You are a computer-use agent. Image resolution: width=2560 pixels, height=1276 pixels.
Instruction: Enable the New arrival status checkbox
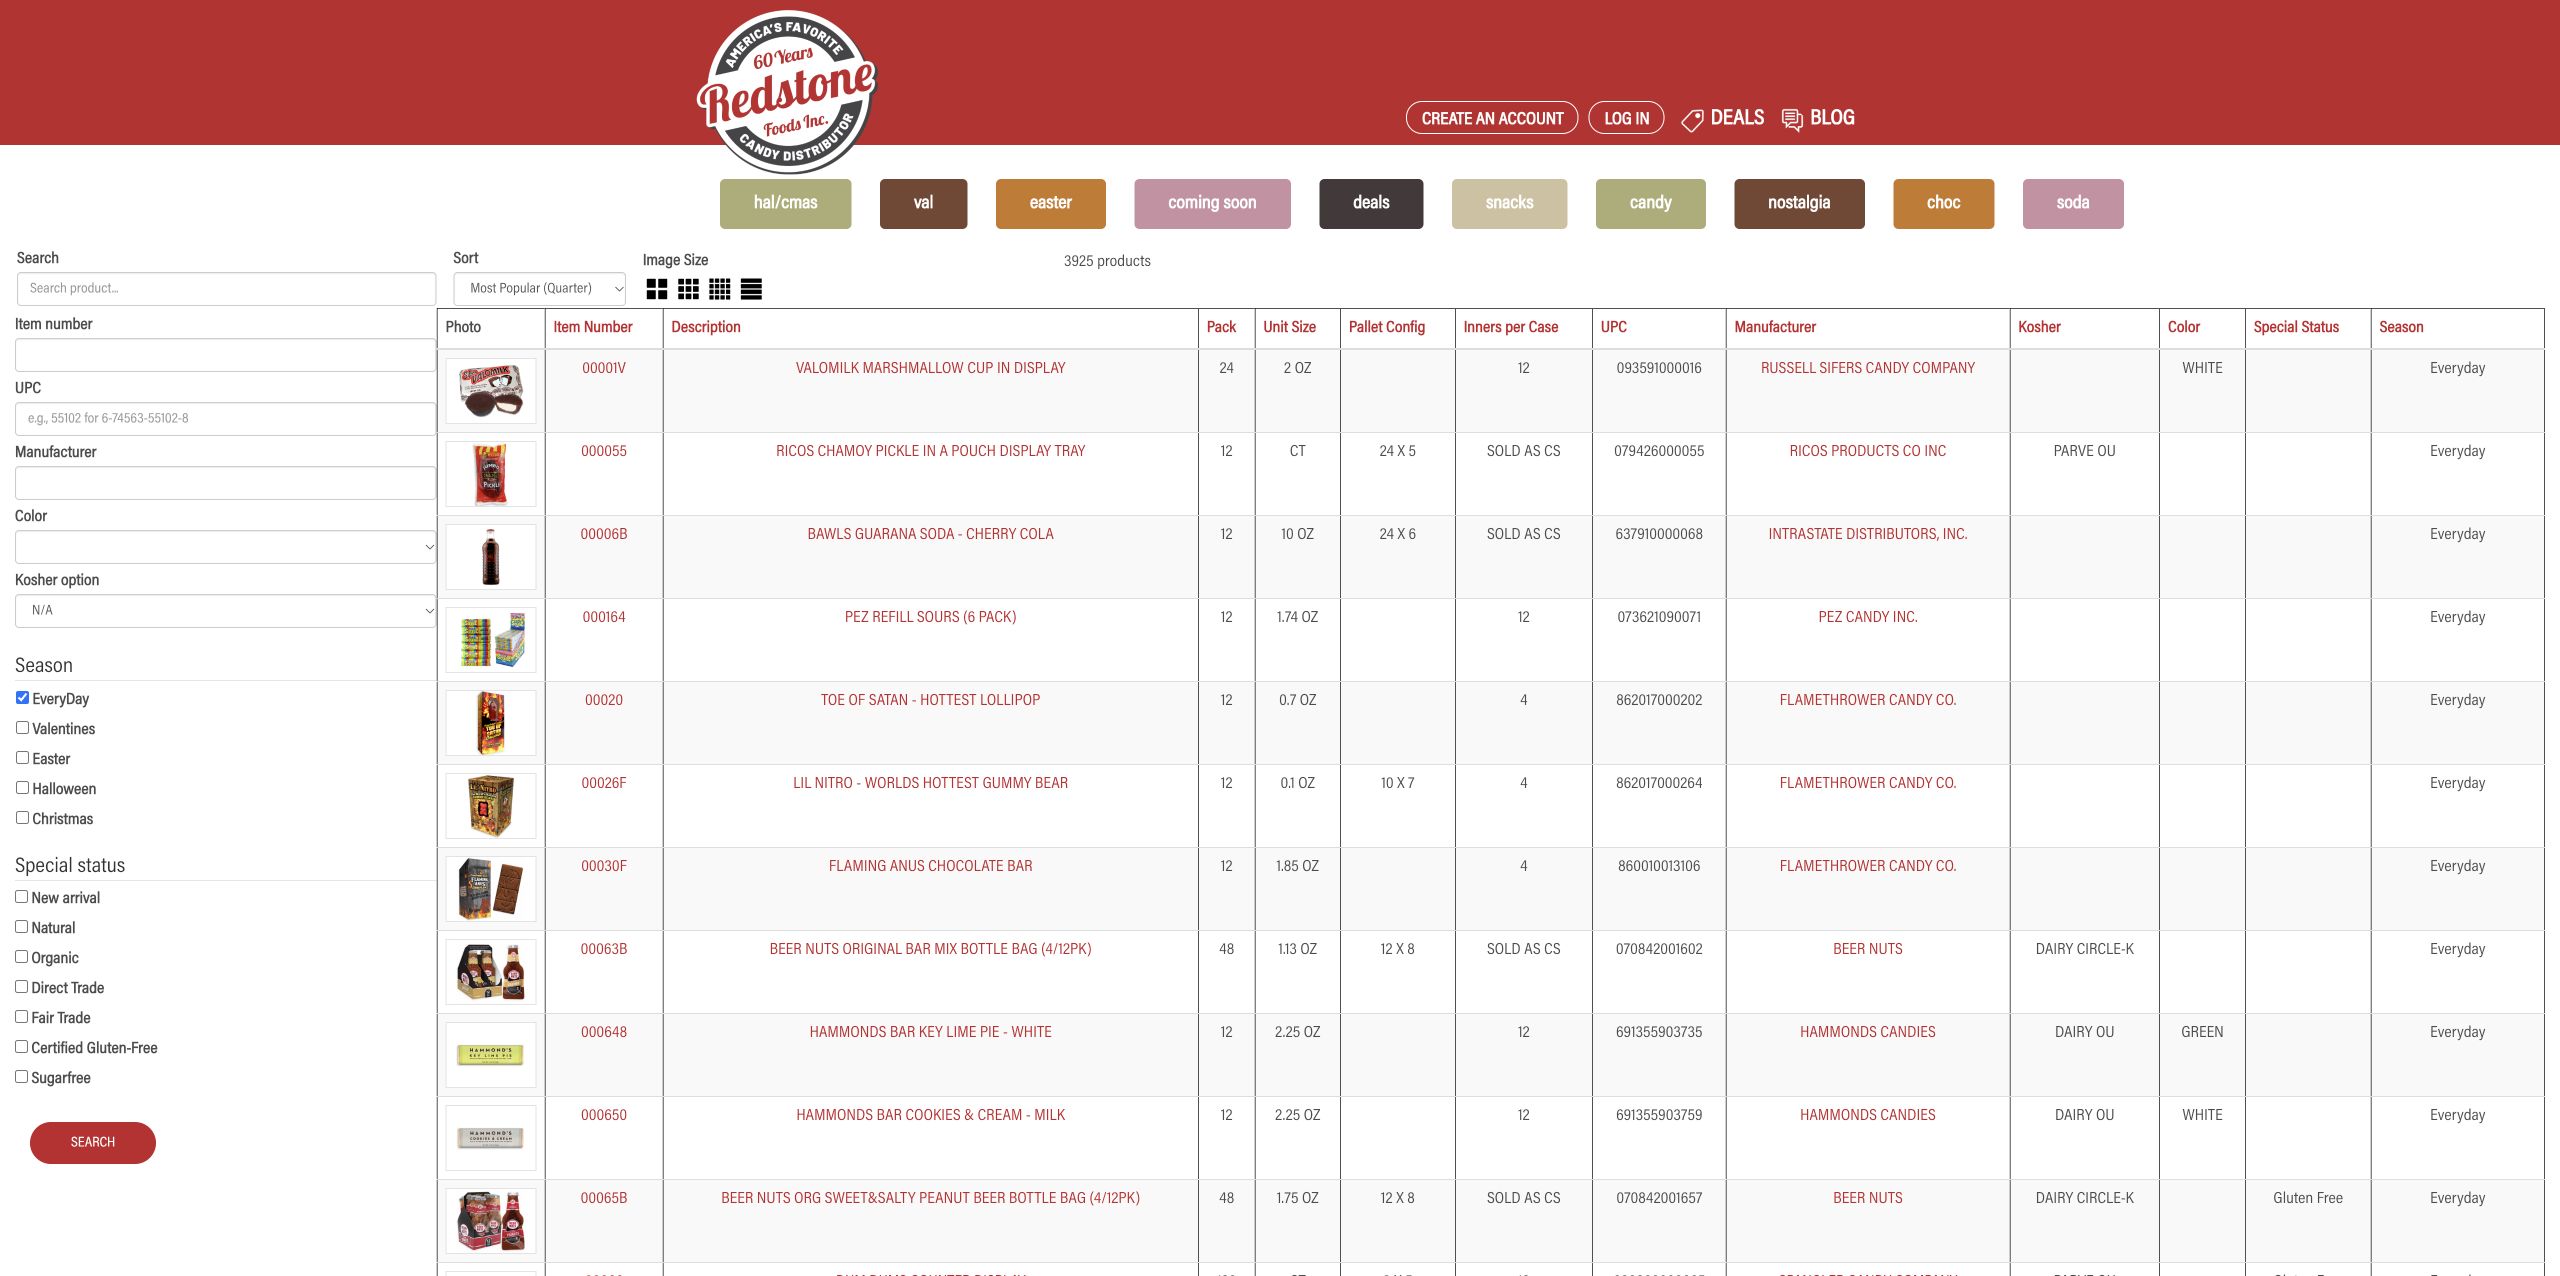pyautogui.click(x=21, y=897)
